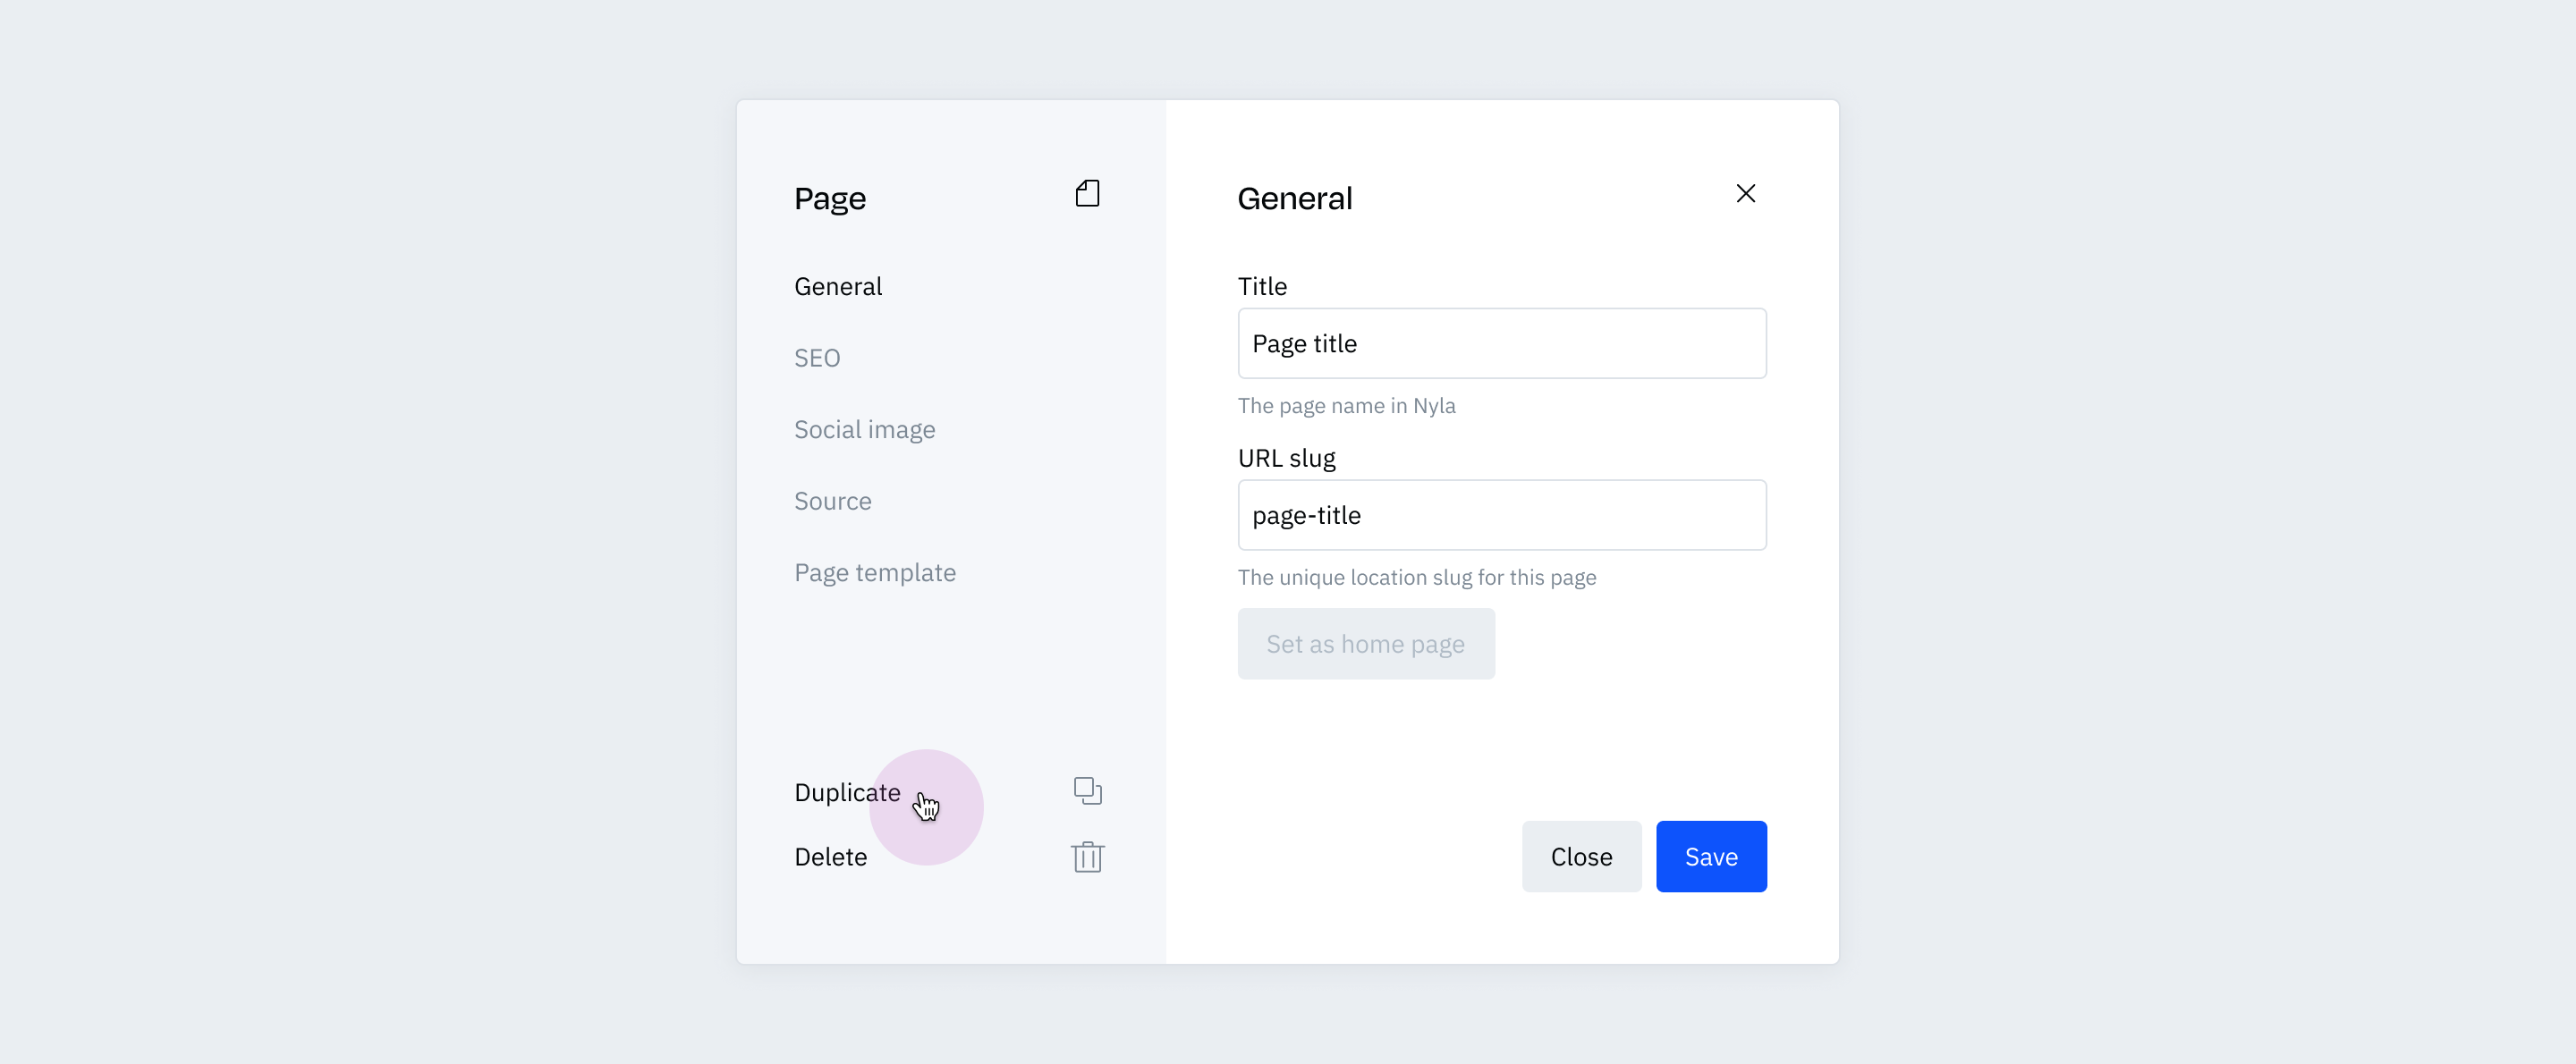
Task: Expand the SEO settings section
Action: coord(818,357)
